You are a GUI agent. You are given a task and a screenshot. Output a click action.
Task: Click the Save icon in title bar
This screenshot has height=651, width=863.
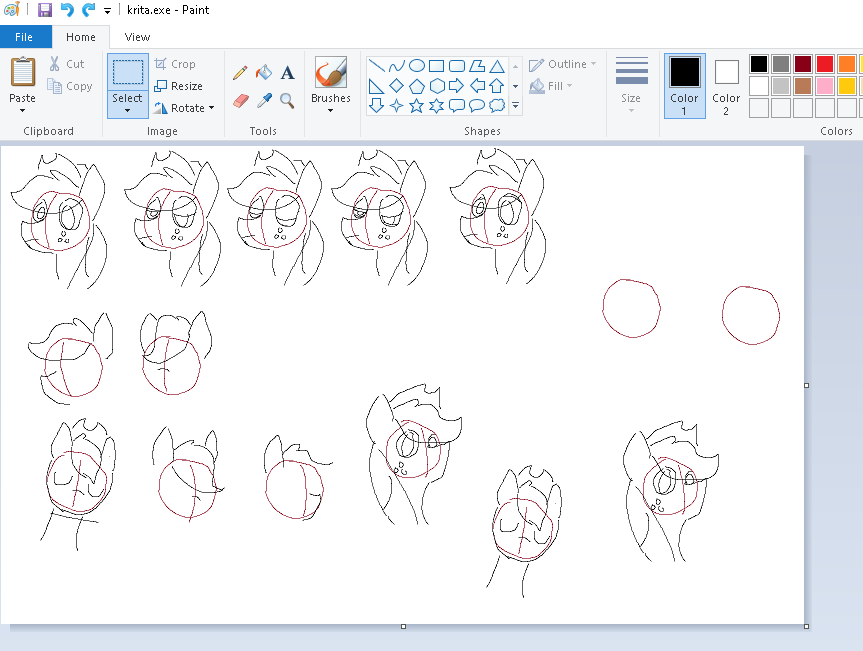point(45,10)
